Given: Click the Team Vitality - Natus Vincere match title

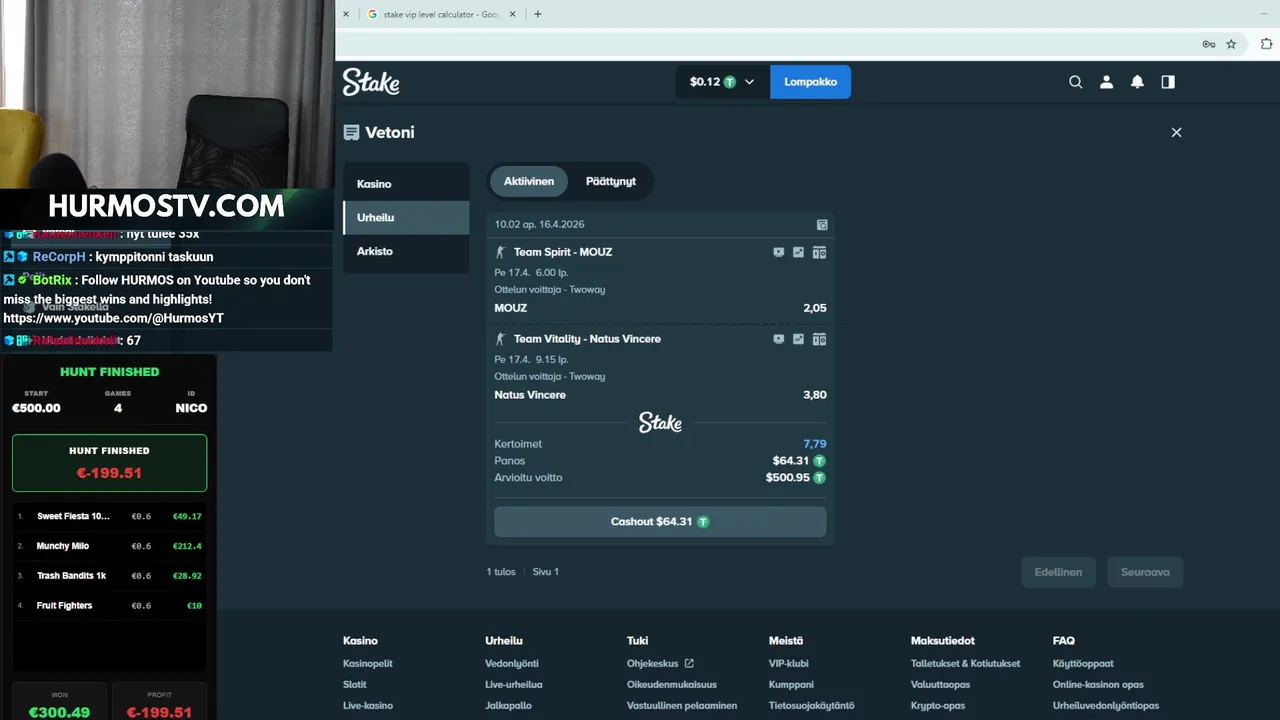Looking at the screenshot, I should pyautogui.click(x=587, y=339).
